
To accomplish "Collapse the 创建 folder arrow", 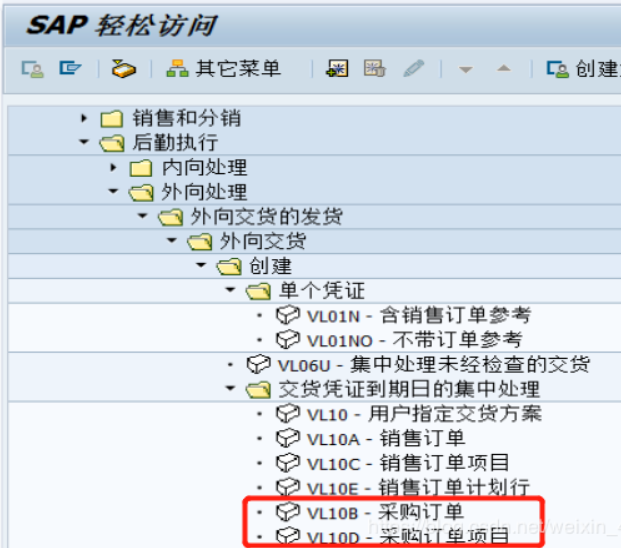I will (x=201, y=265).
